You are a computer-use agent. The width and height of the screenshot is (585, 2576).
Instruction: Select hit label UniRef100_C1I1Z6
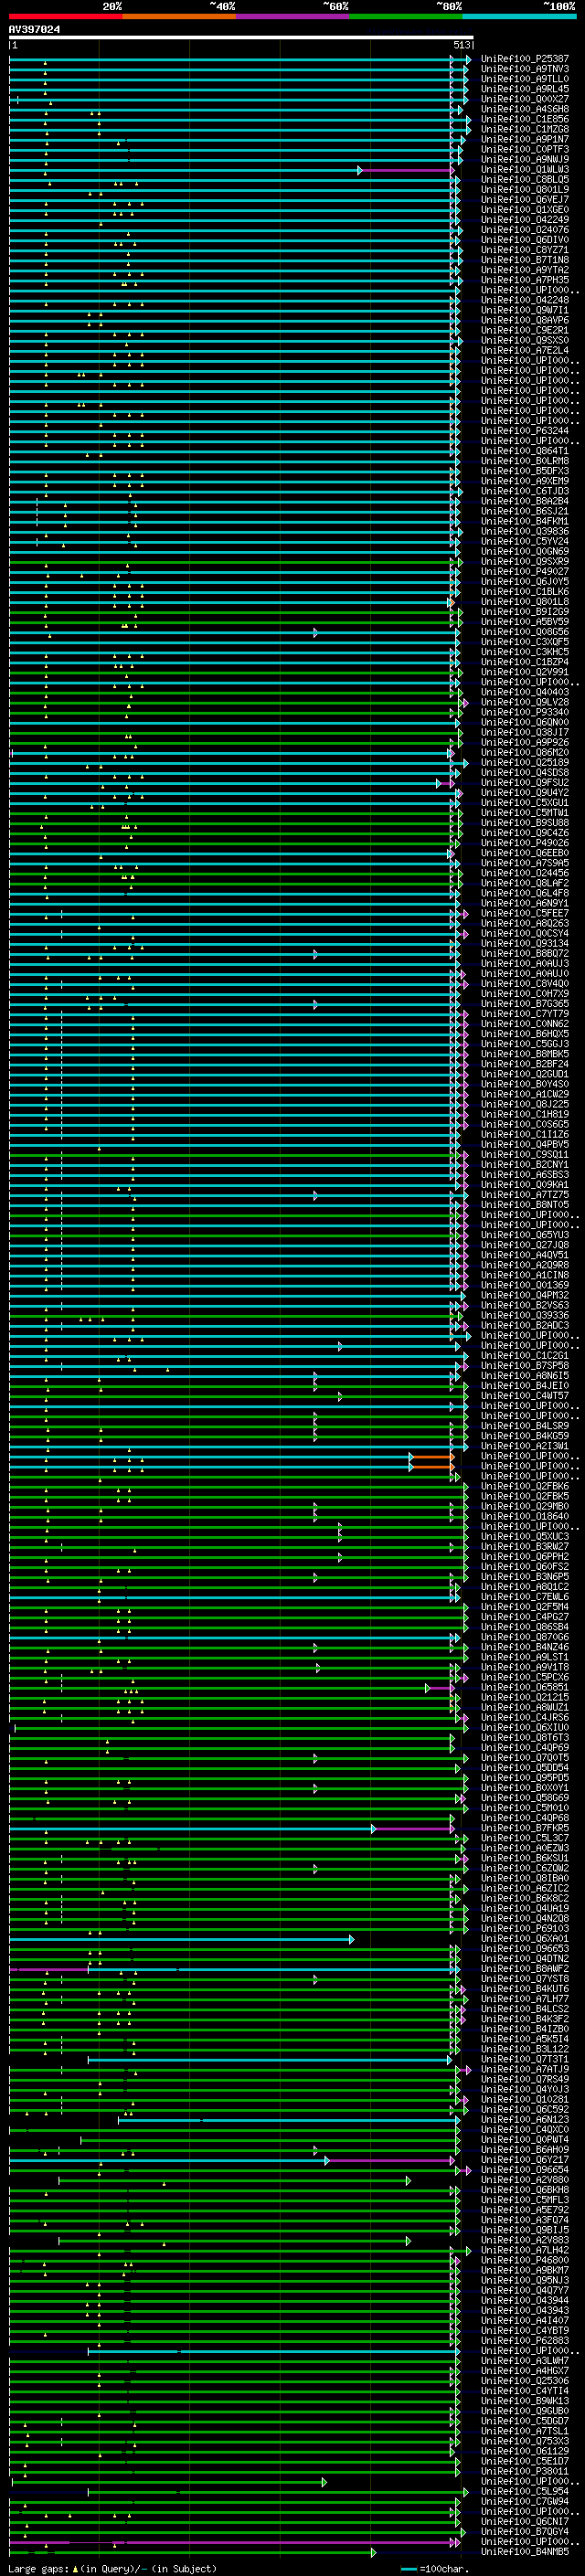pyautogui.click(x=525, y=1135)
